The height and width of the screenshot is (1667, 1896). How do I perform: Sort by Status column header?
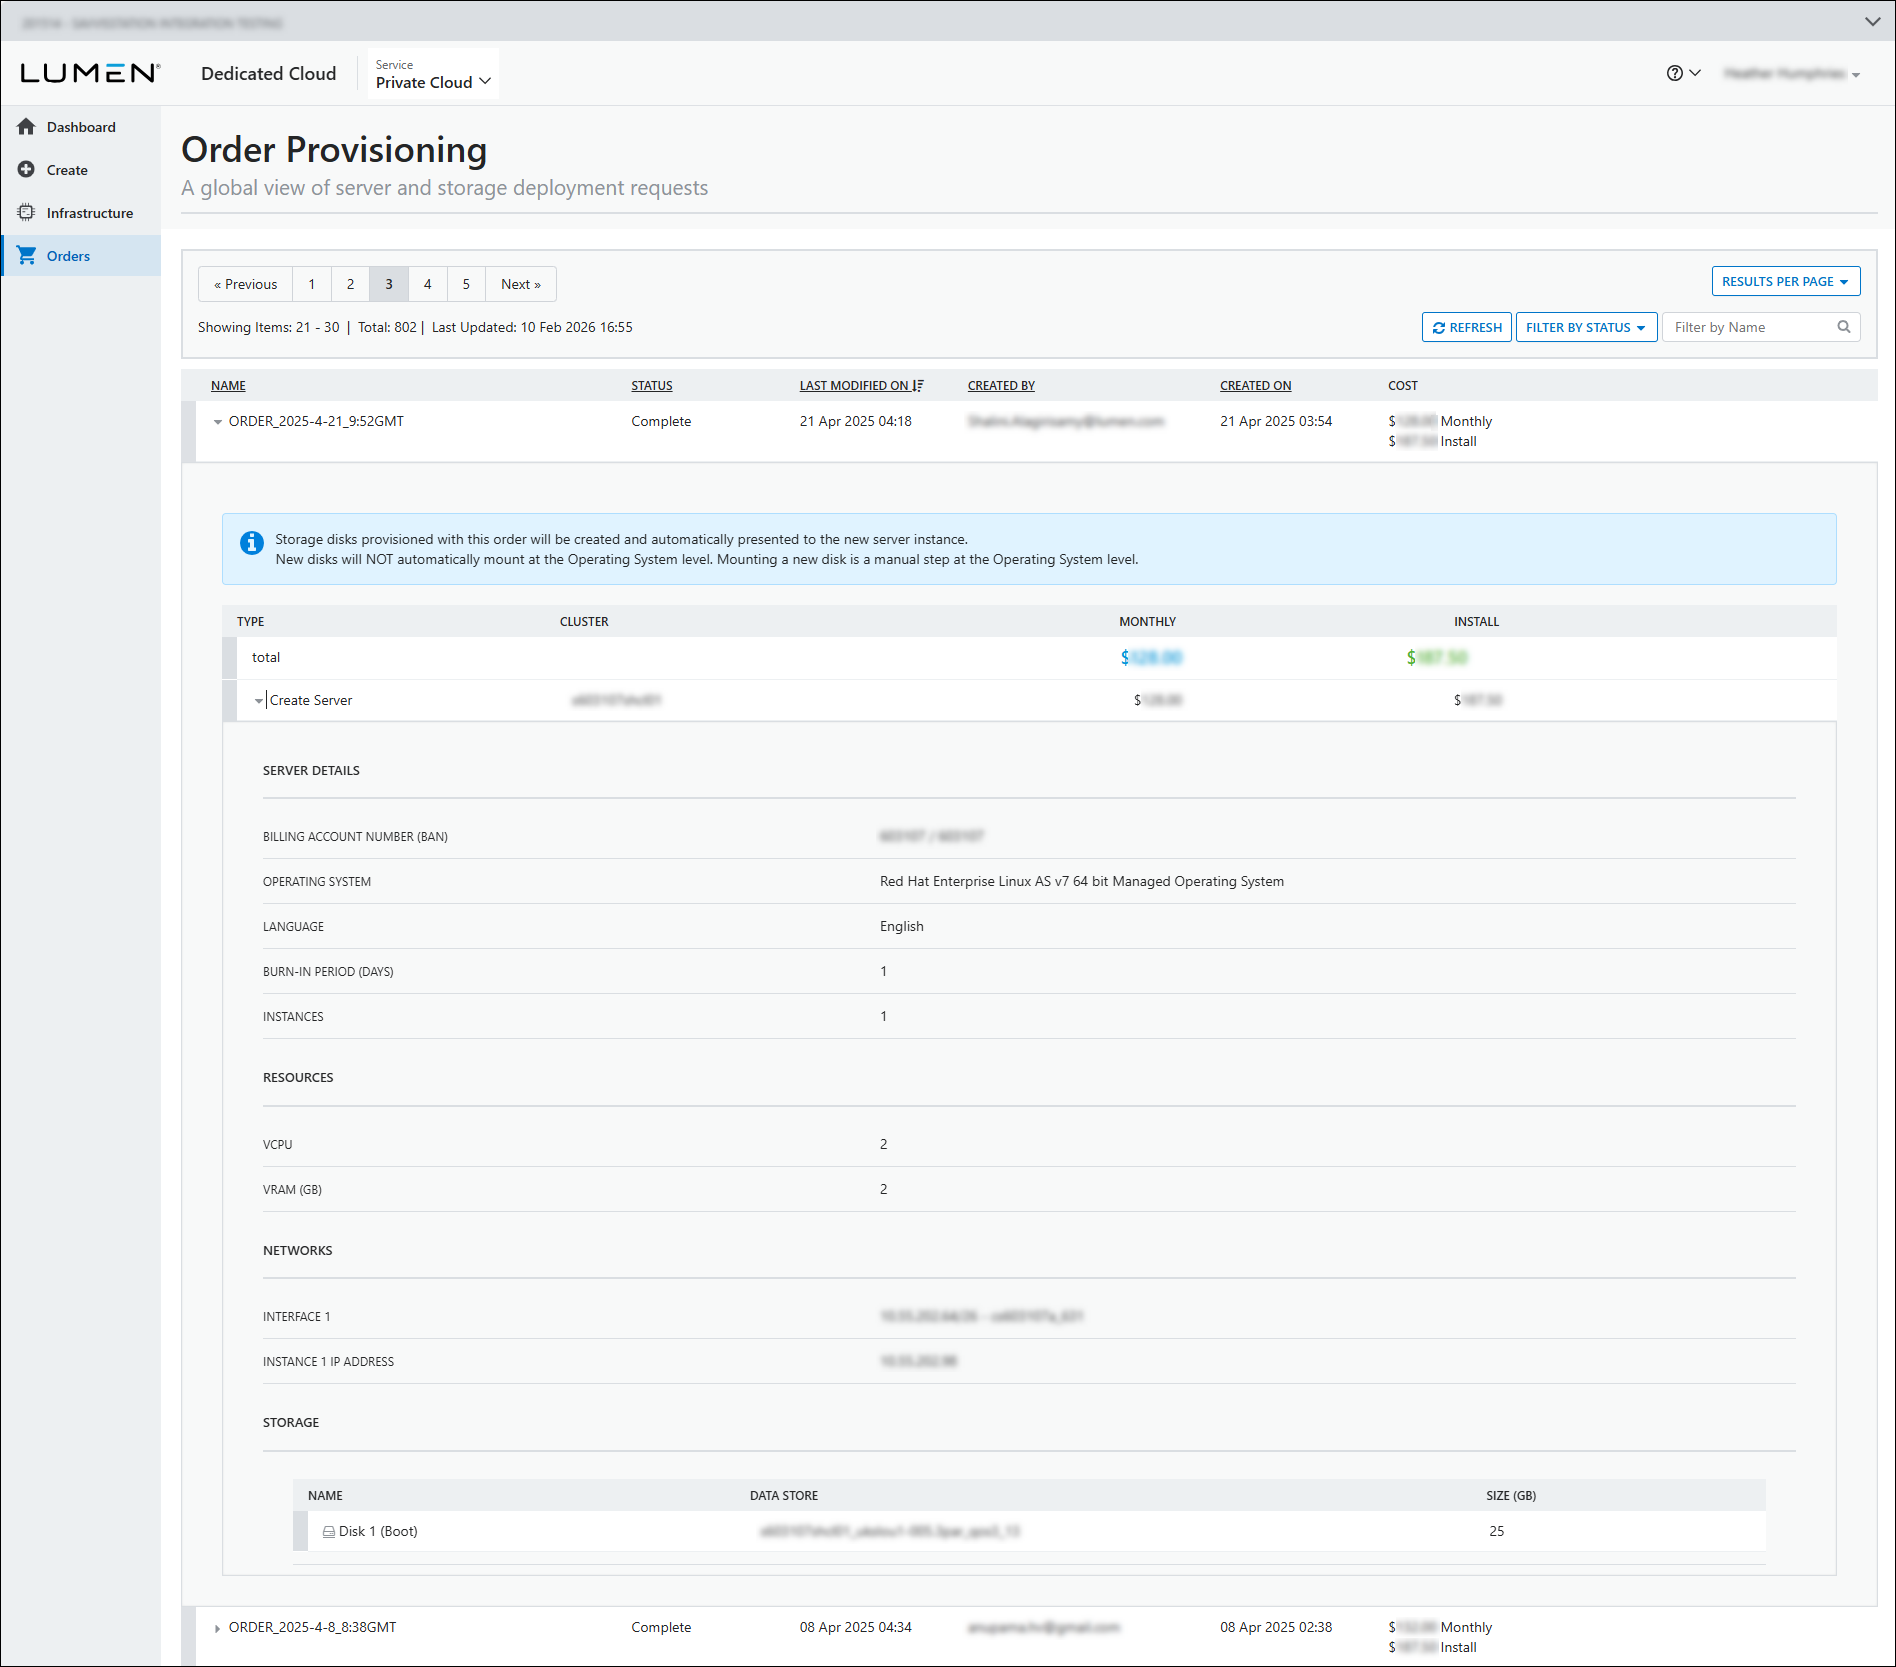(x=652, y=386)
